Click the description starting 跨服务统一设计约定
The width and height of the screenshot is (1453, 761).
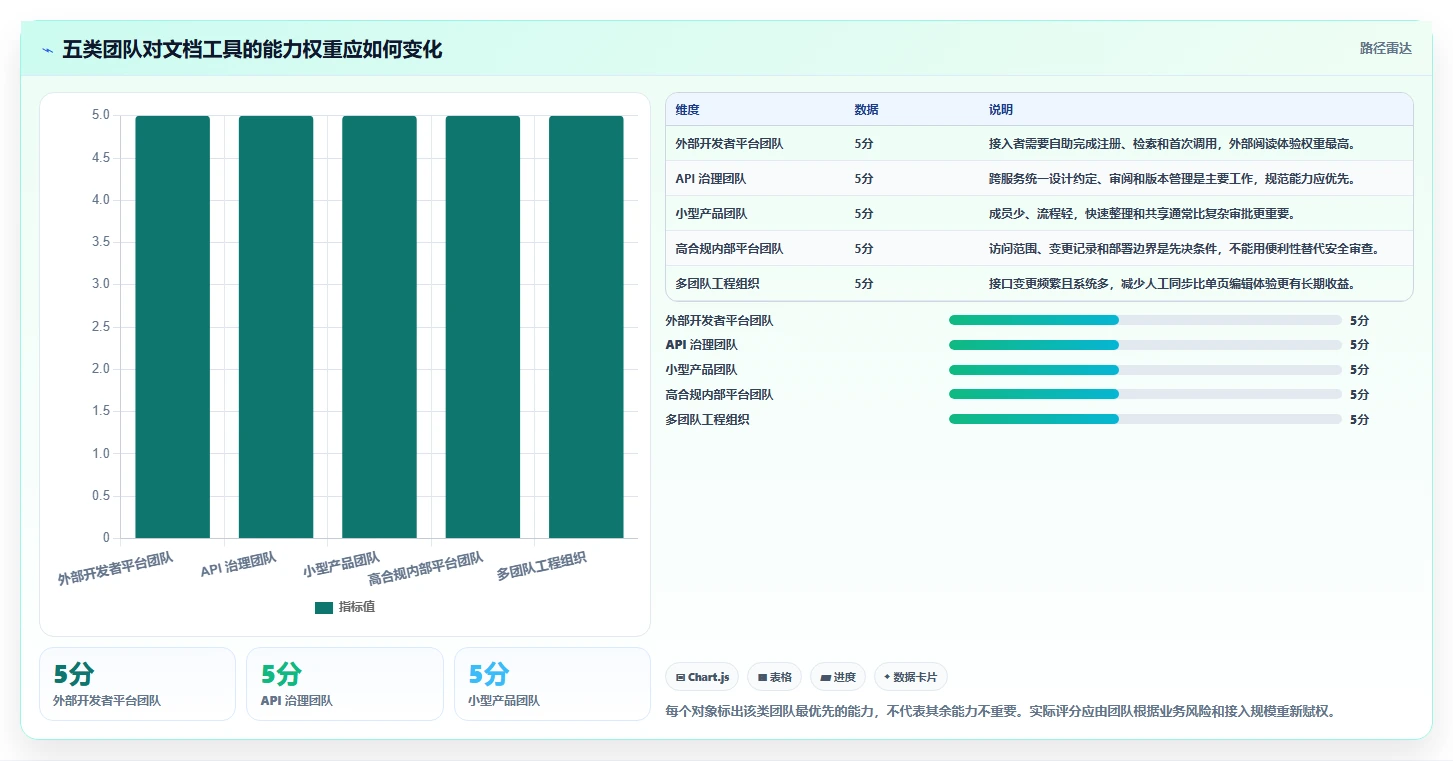[1172, 179]
